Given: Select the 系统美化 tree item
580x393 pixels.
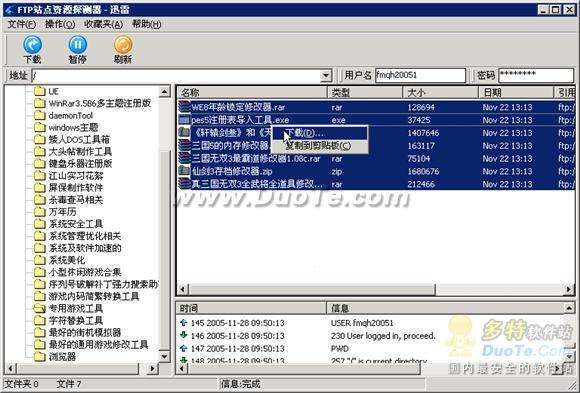Looking at the screenshot, I should tap(67, 260).
